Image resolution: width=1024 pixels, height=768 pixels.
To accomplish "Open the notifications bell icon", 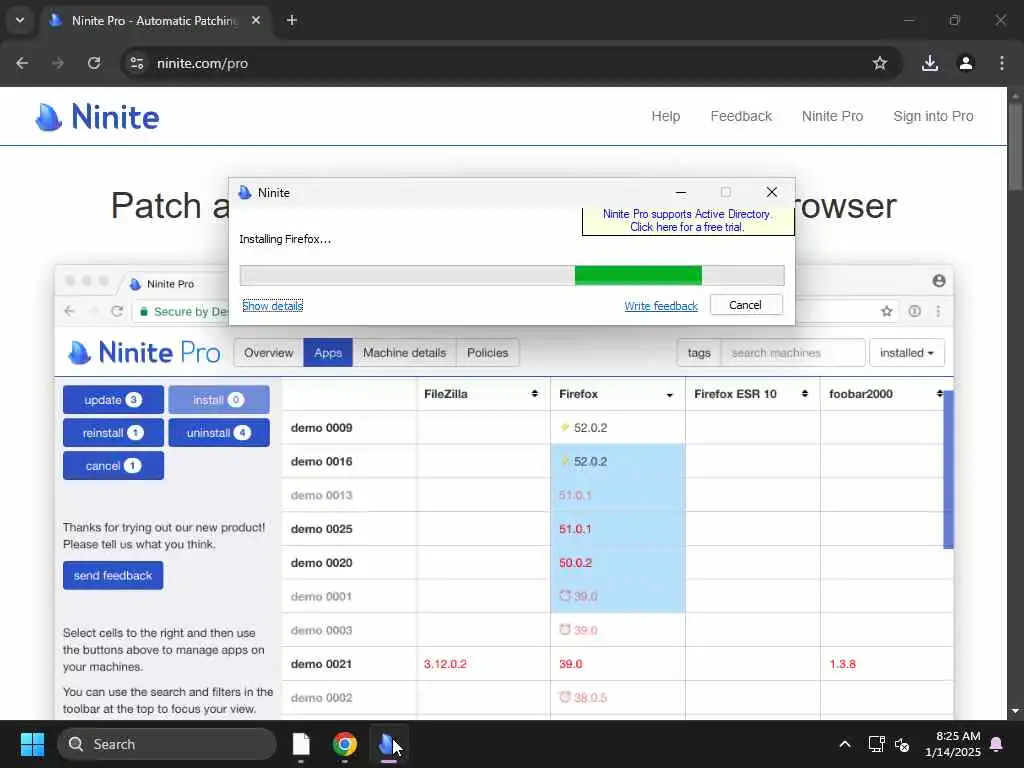I will (x=997, y=744).
